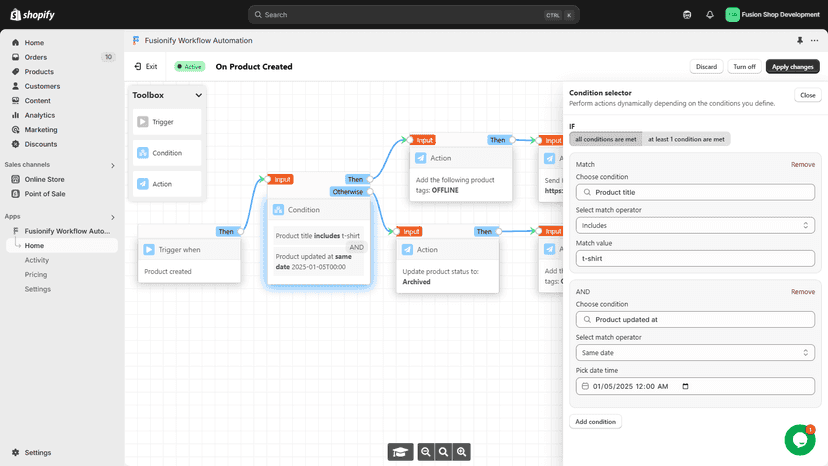Viewport: 828px width, 466px height.
Task: Close the Condition selector panel
Action: click(x=807, y=95)
